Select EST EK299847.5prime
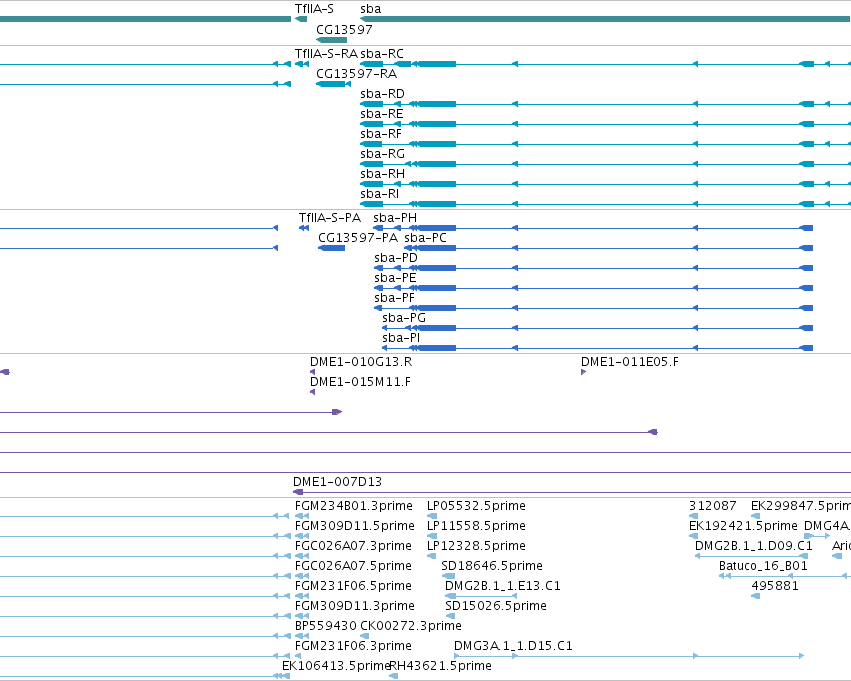 coord(801,506)
